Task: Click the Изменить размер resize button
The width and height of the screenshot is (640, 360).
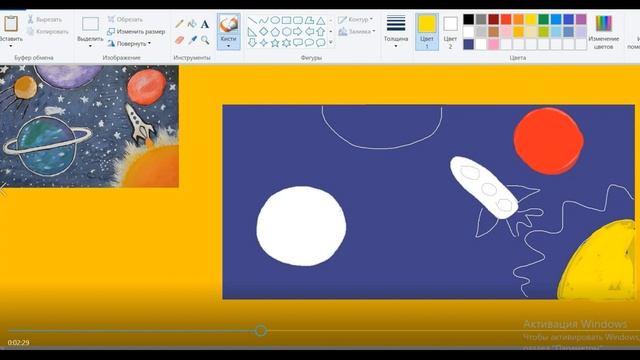Action: pyautogui.click(x=136, y=31)
